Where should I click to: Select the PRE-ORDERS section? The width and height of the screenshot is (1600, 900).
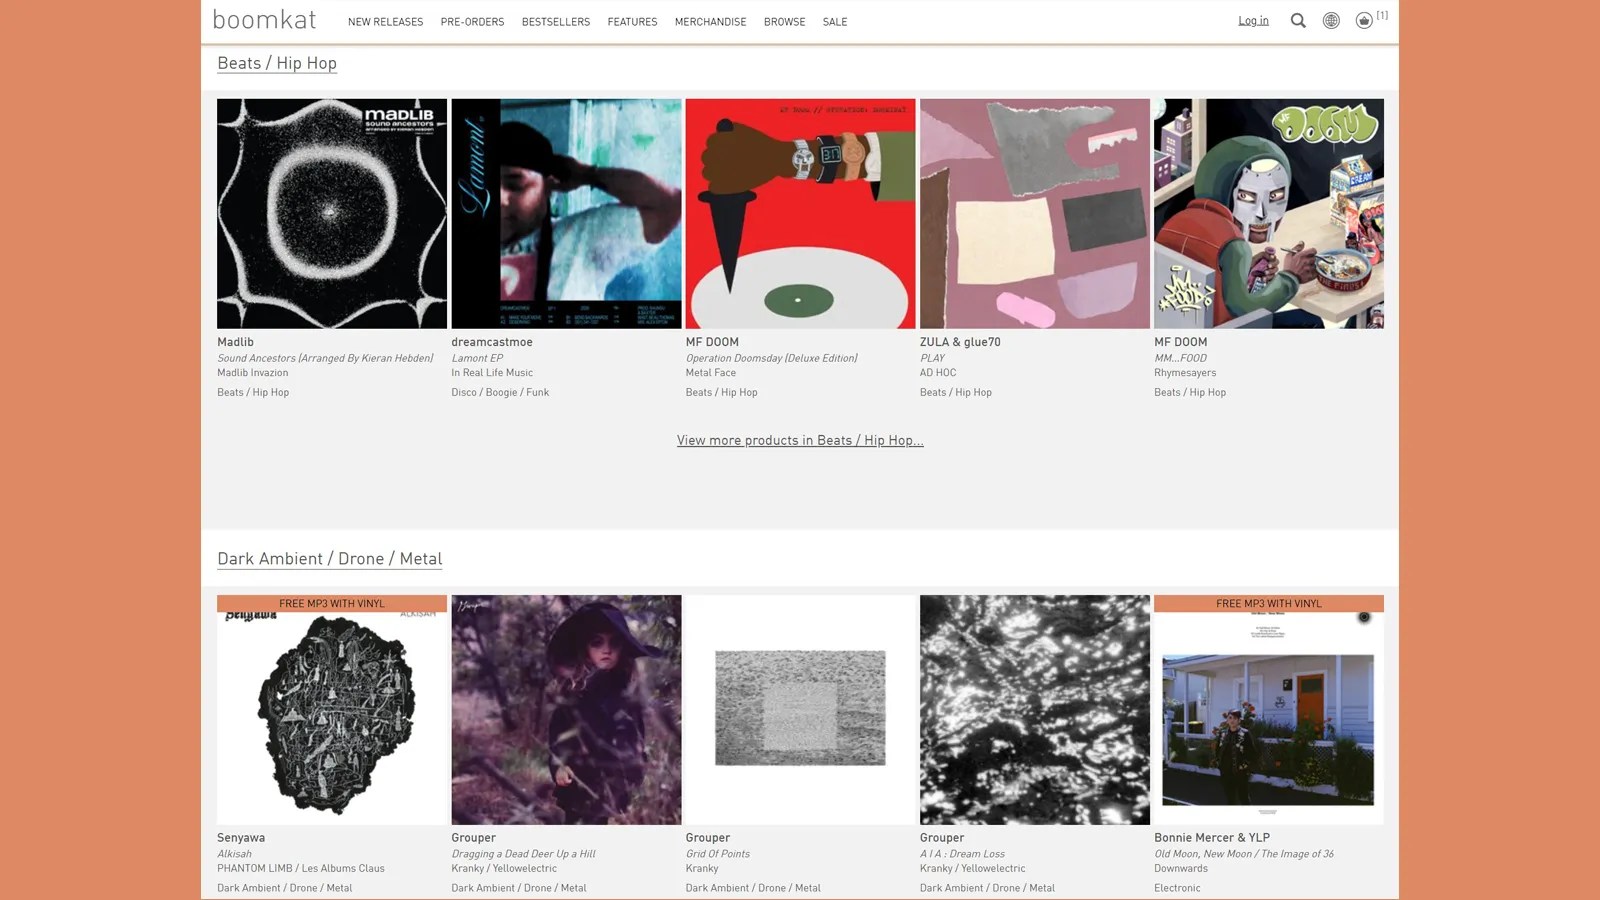[x=472, y=21]
